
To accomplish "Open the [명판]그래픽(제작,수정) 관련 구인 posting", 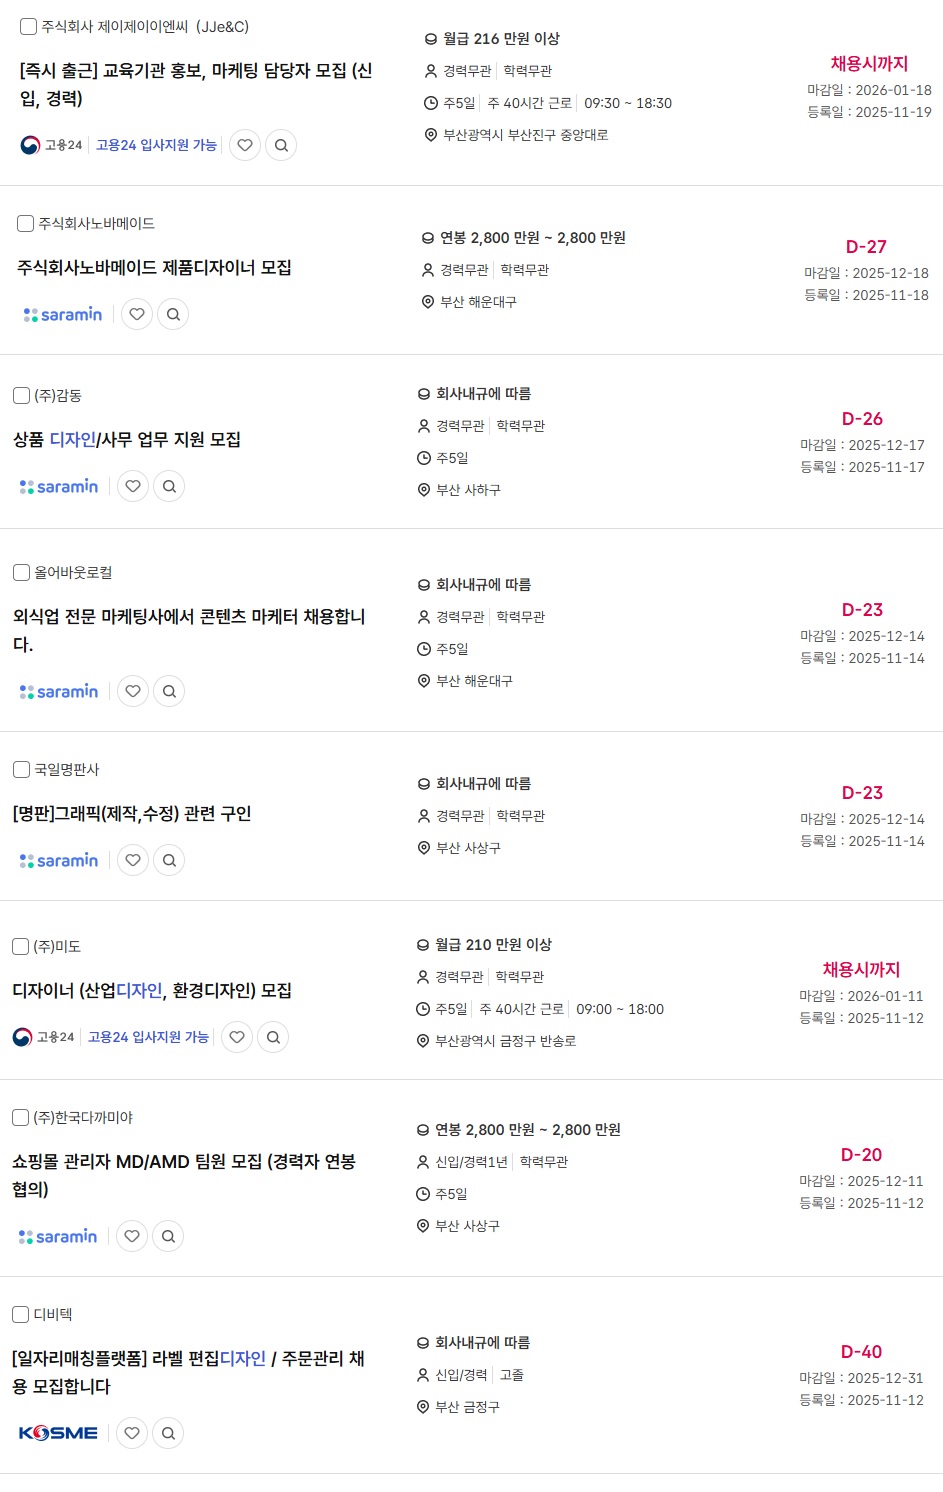I will click(x=132, y=813).
